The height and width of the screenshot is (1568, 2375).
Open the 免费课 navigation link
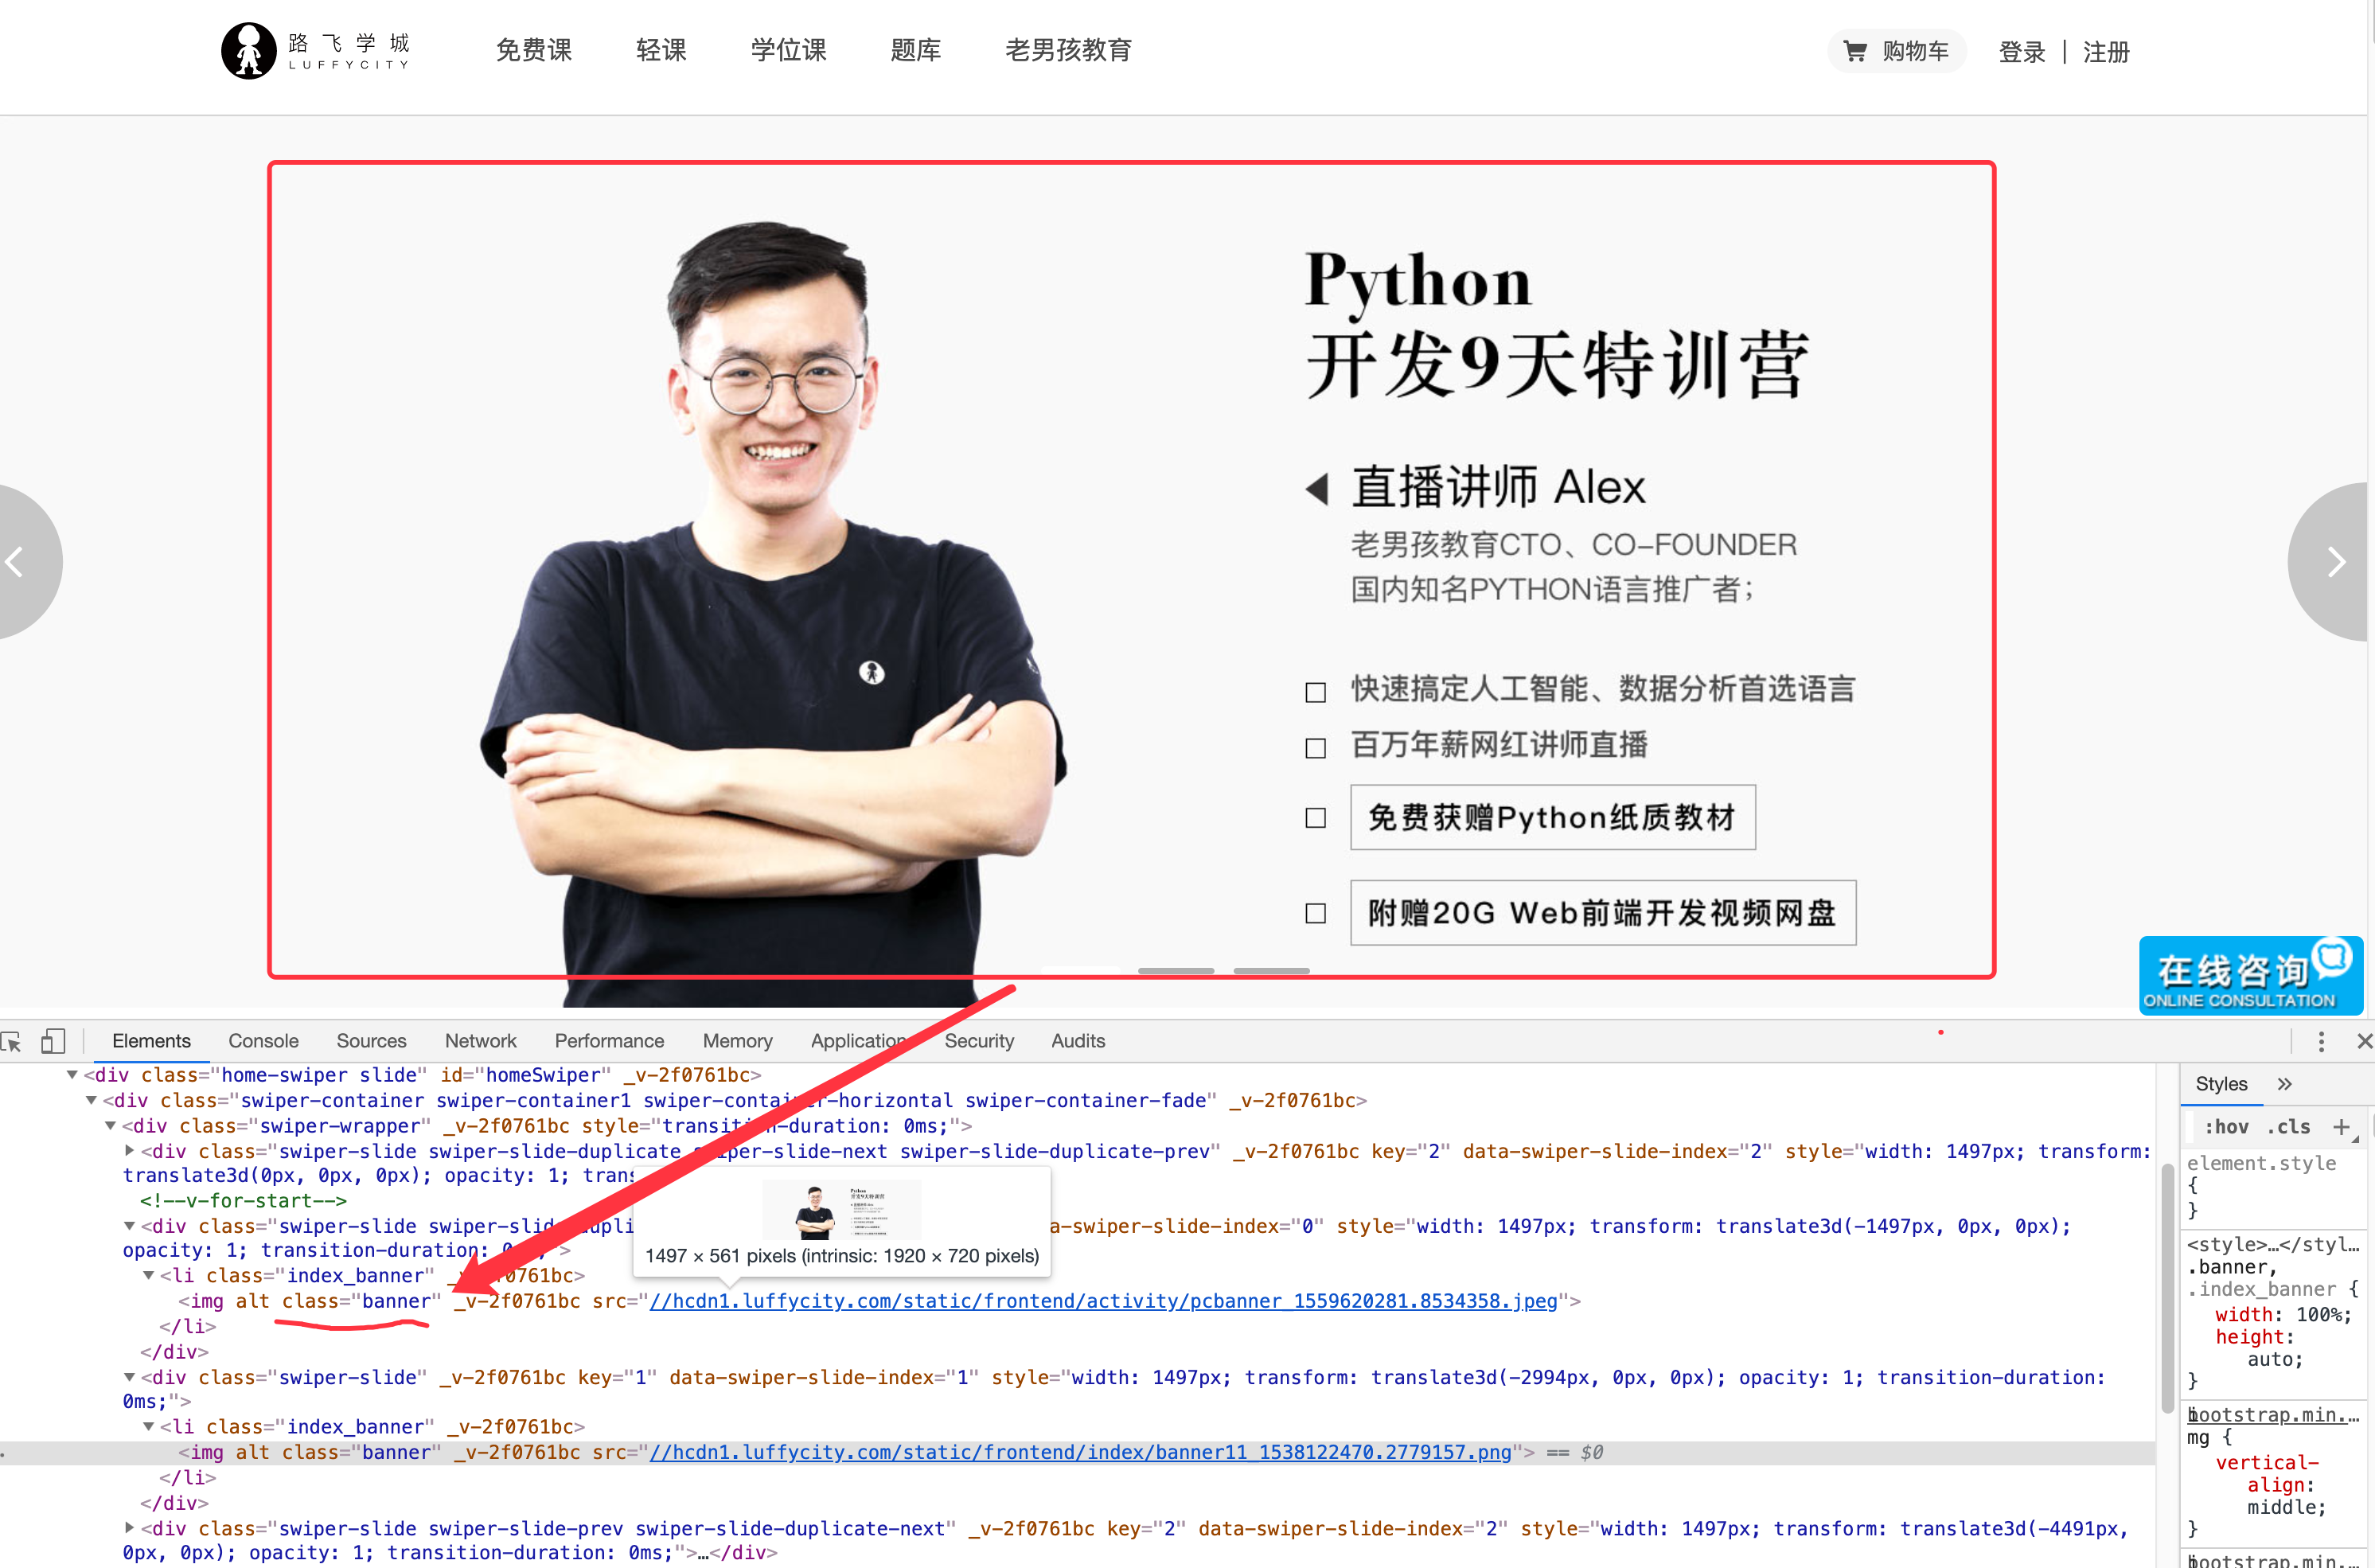point(534,50)
